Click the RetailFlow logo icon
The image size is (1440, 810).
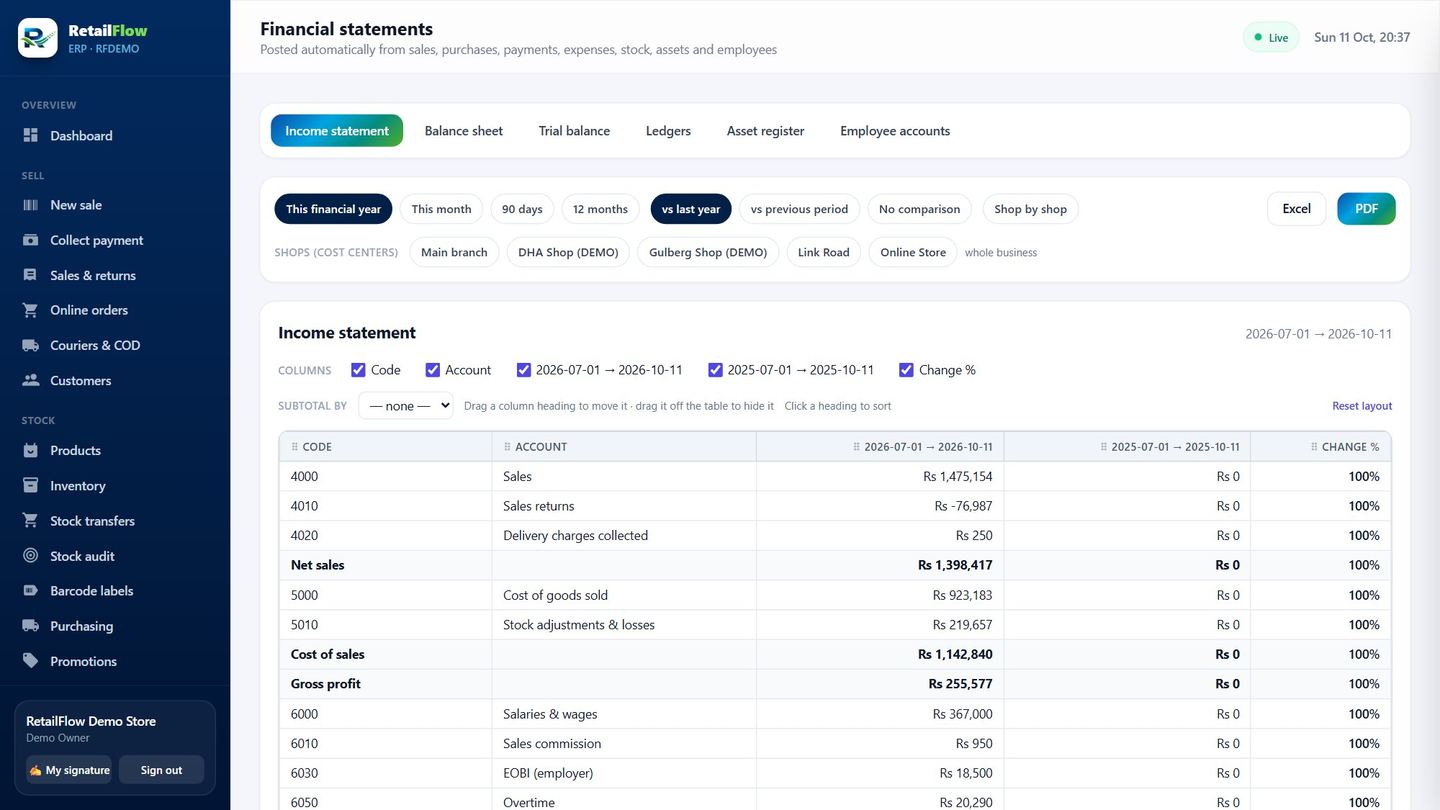(x=38, y=38)
